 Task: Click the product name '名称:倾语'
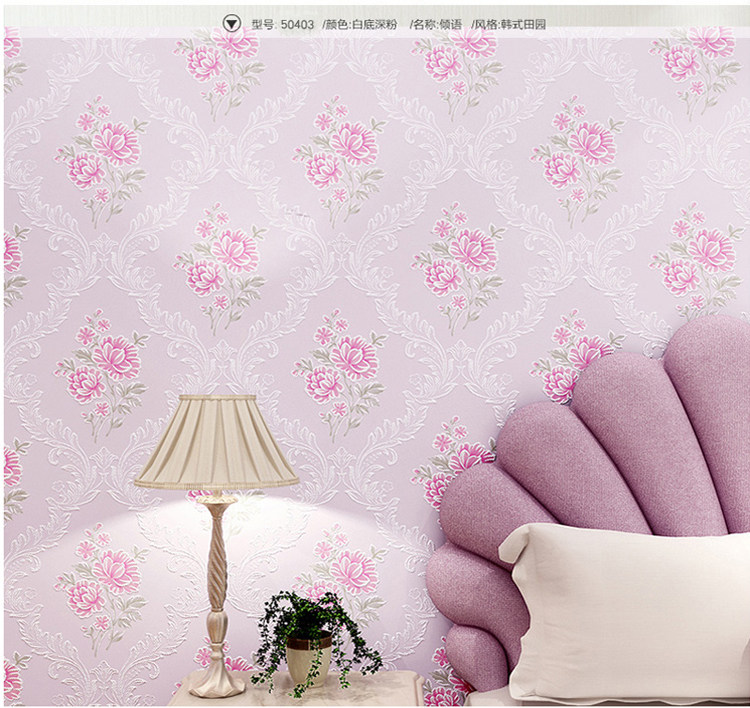click(437, 24)
